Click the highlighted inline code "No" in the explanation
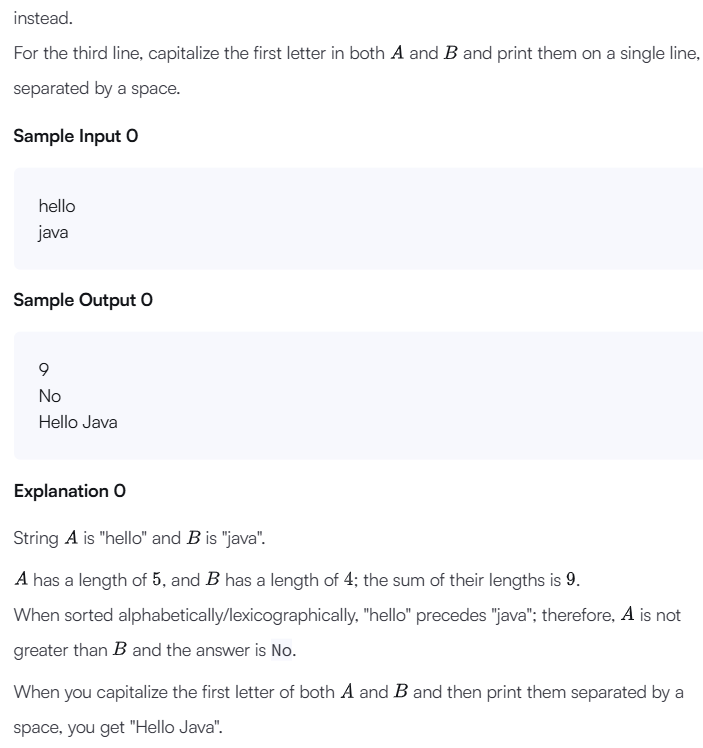The height and width of the screenshot is (748, 703). tap(281, 650)
